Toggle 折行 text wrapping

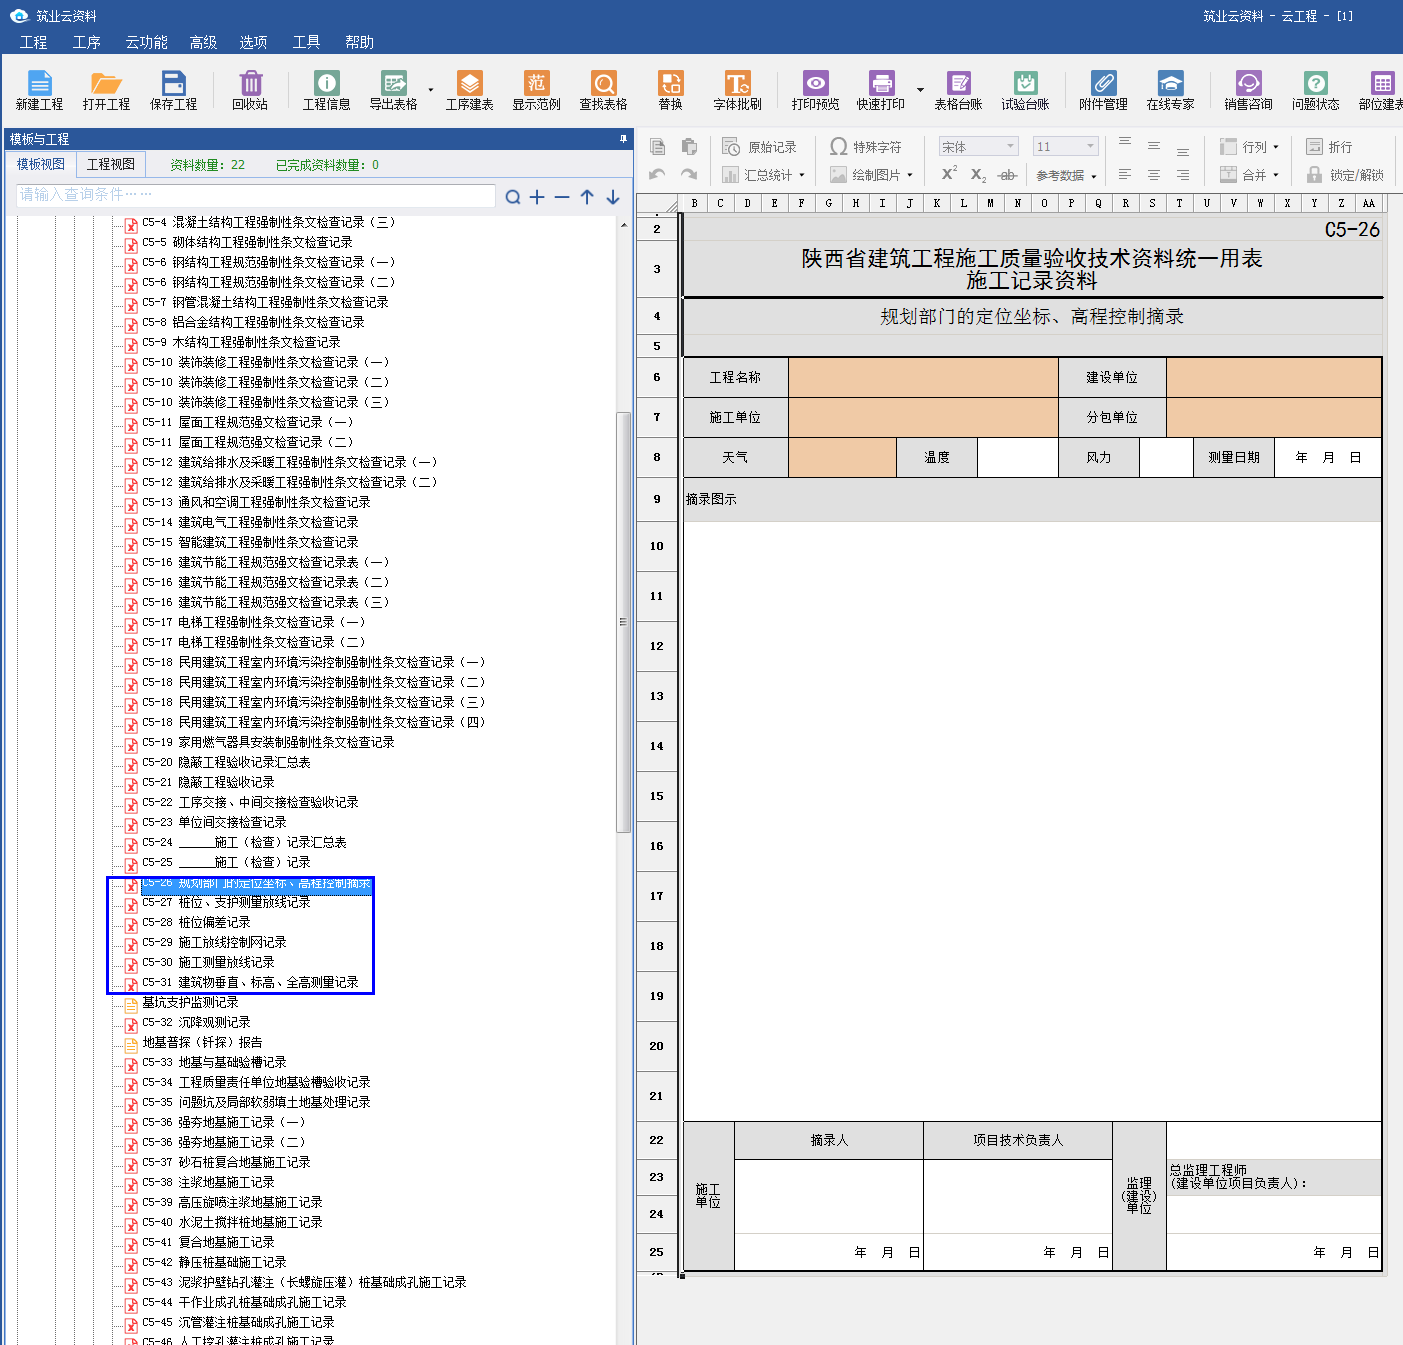pyautogui.click(x=1329, y=147)
